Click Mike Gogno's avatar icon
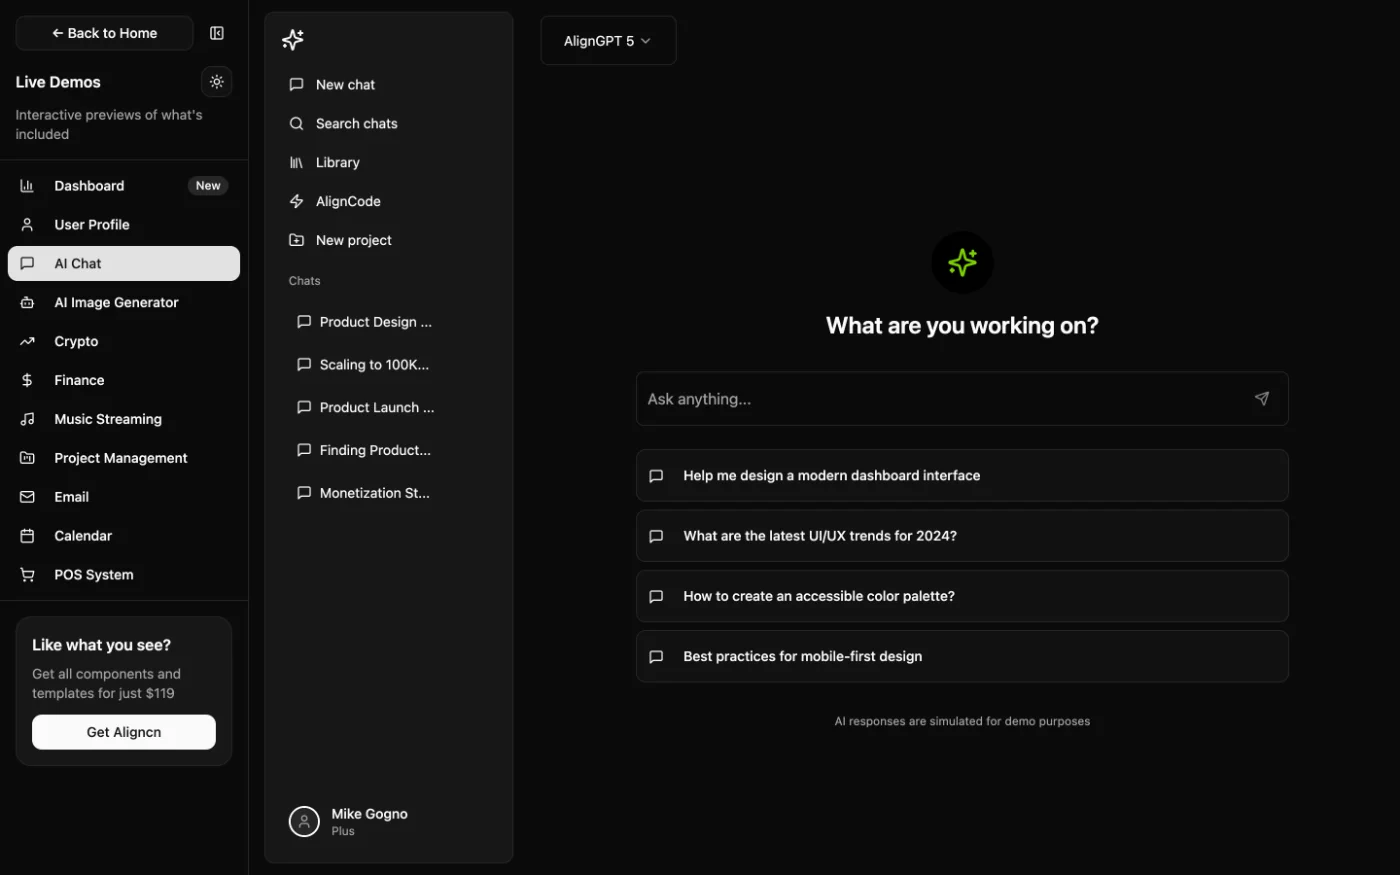The image size is (1400, 875). click(304, 822)
